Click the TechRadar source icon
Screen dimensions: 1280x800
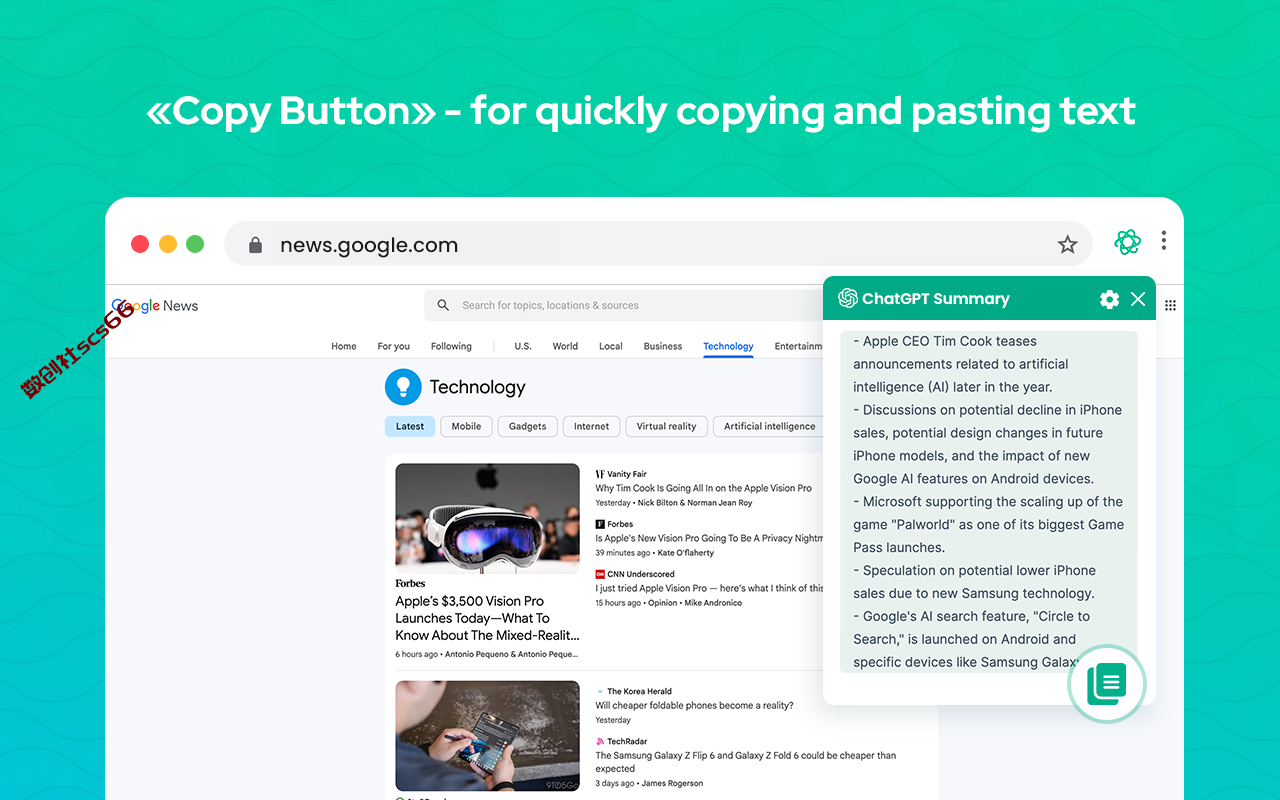(600, 741)
